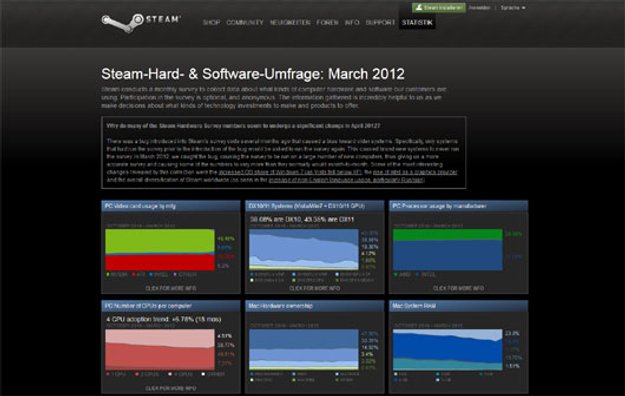Click the Steam logo
Image resolution: width=625 pixels, height=396 pixels.
[141, 22]
